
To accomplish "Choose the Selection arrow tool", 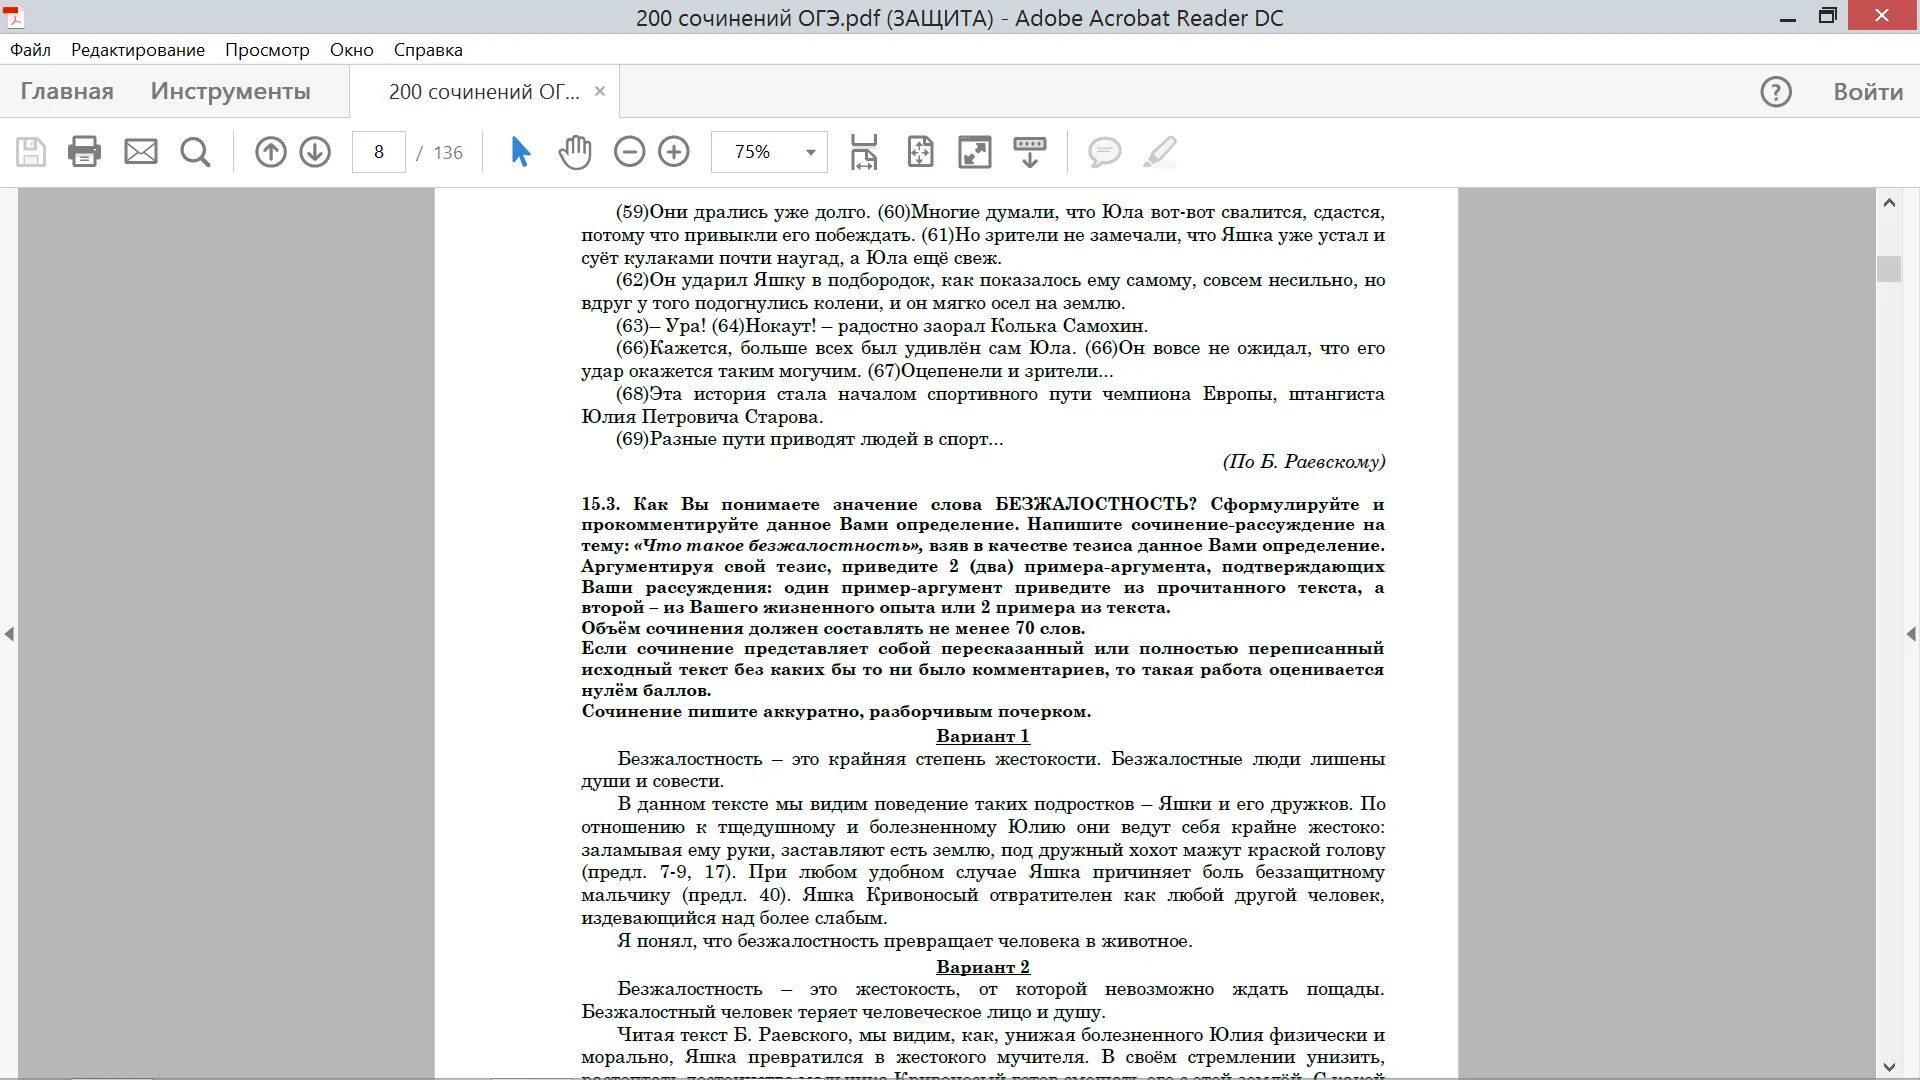I will (520, 152).
